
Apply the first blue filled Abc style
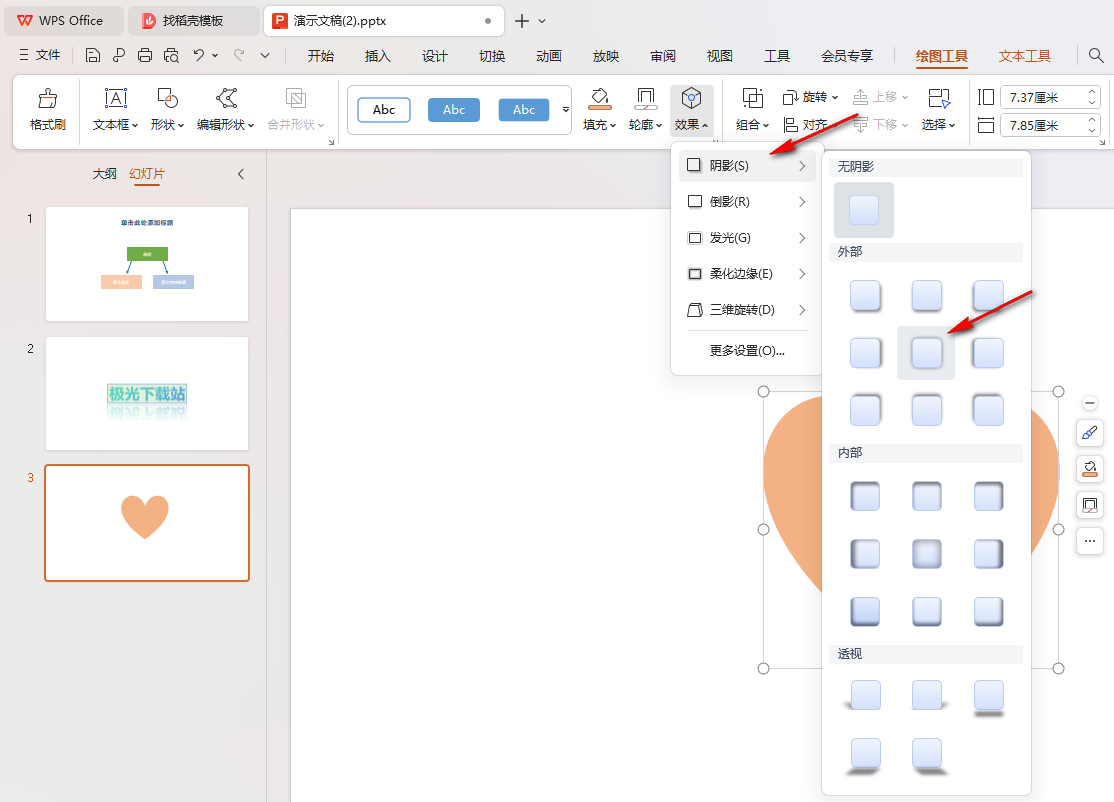pos(454,110)
